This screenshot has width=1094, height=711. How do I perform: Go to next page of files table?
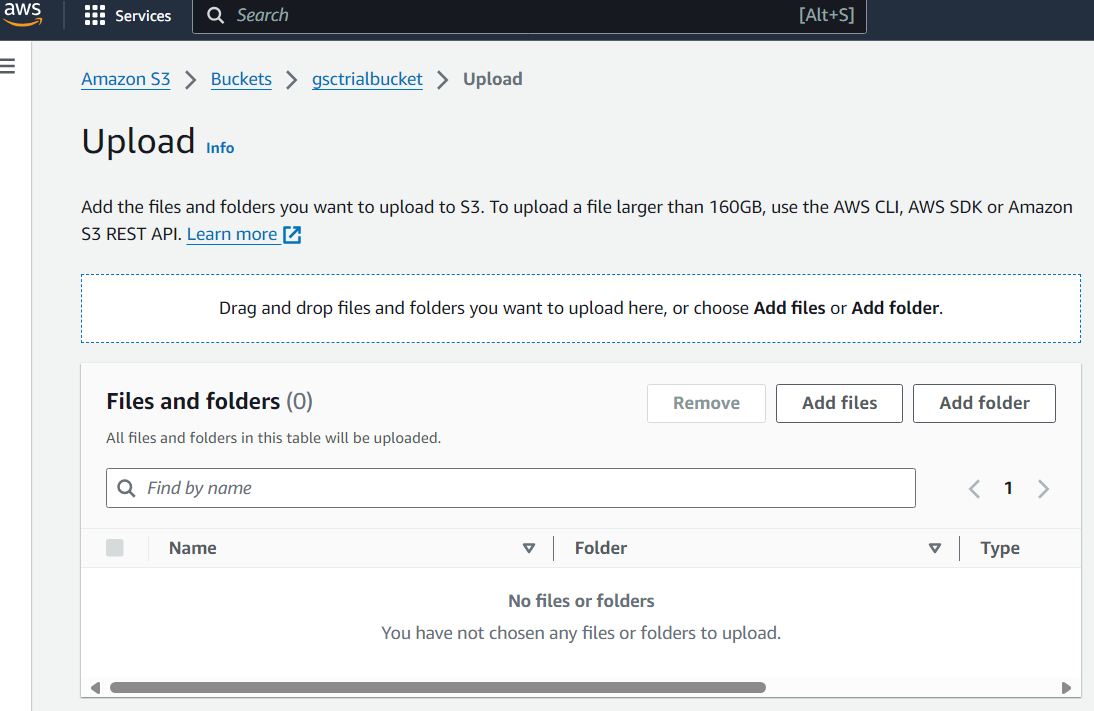coord(1043,488)
